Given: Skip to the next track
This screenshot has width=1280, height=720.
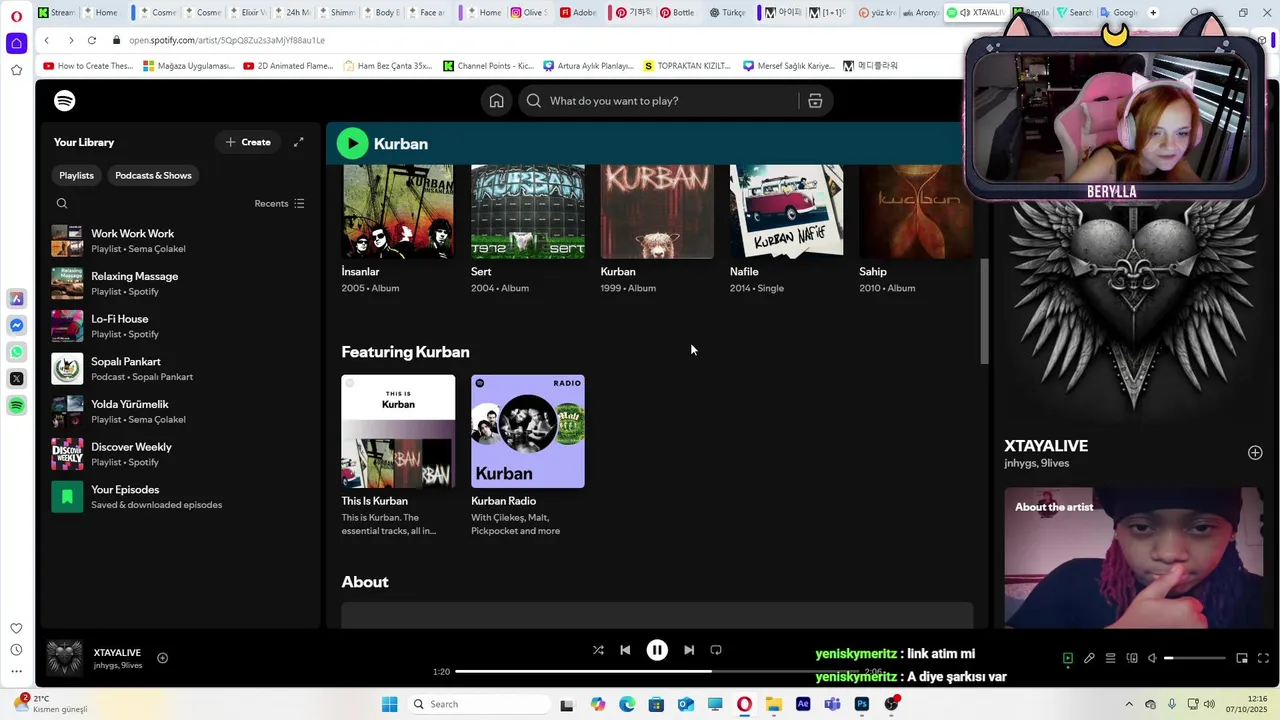Looking at the screenshot, I should point(689,650).
